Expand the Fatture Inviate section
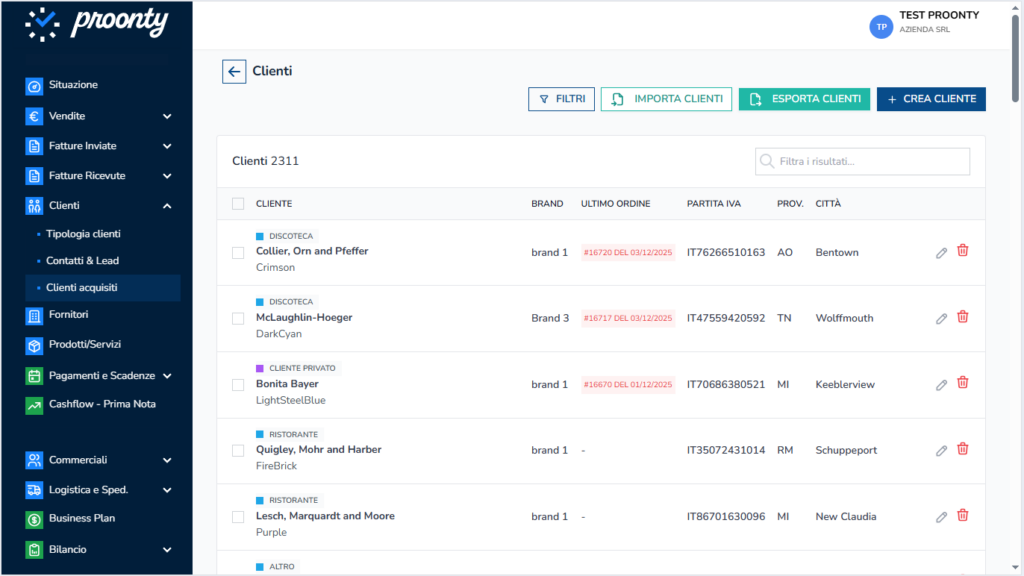This screenshot has height=576, width=1024. pos(167,146)
